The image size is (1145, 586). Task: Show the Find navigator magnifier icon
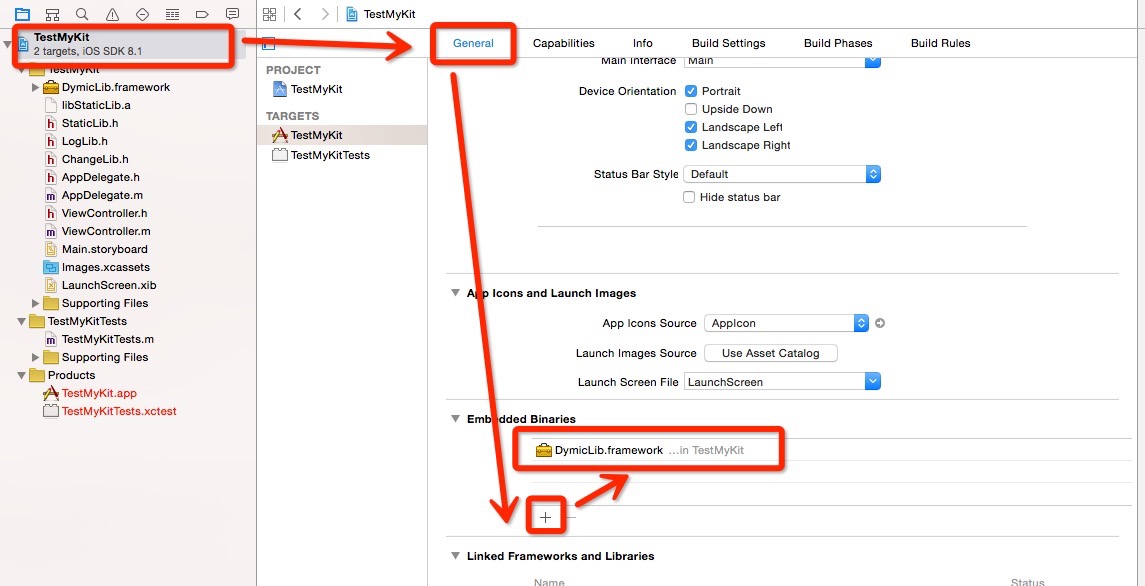[x=82, y=14]
